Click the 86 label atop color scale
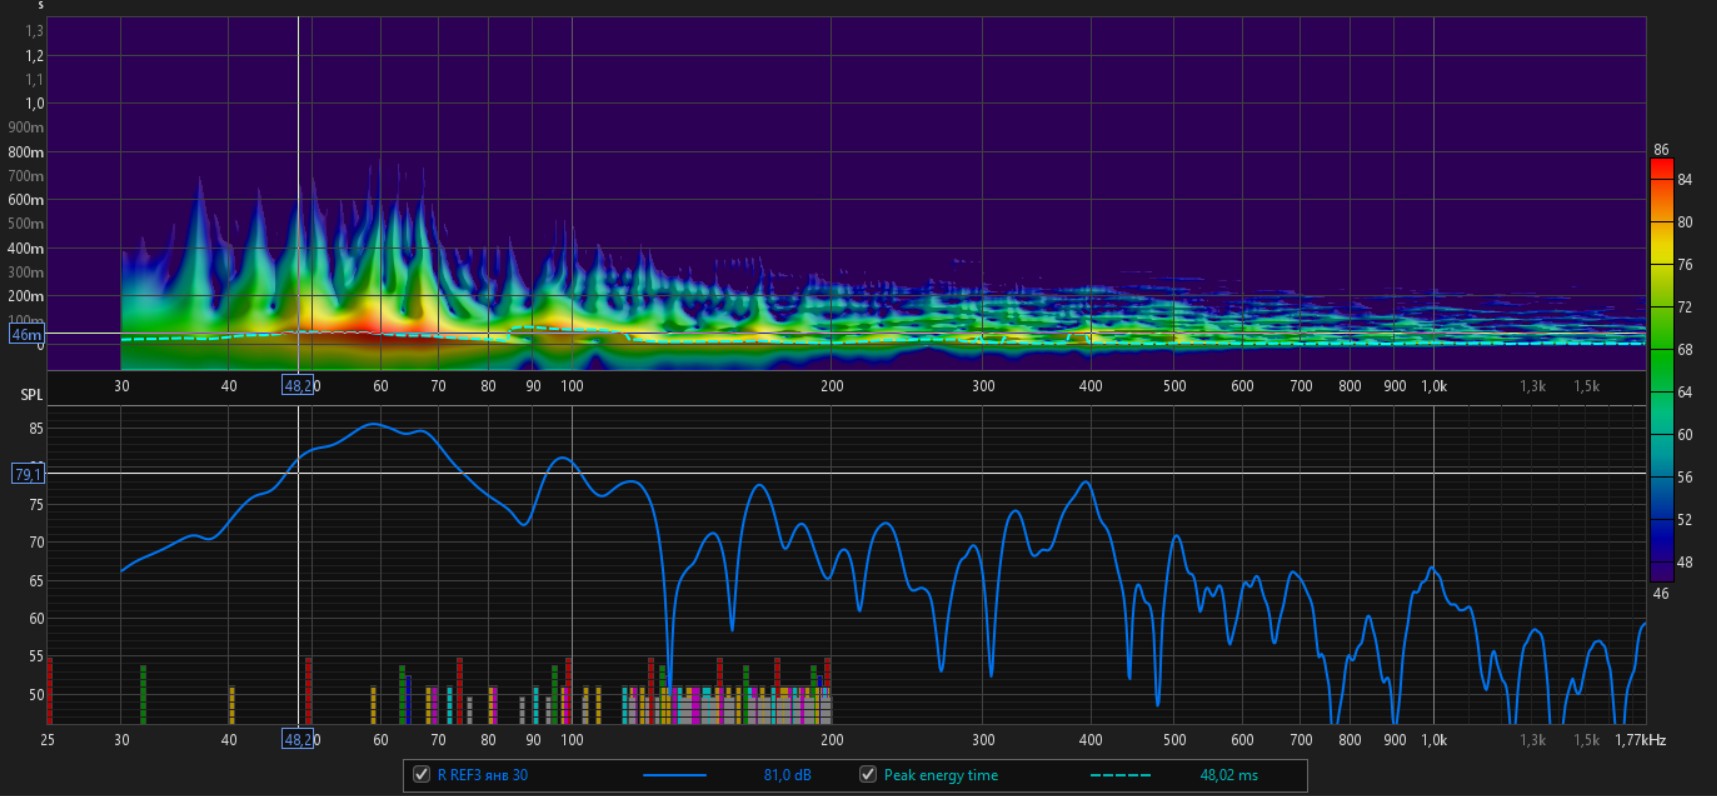Screen dimensions: 1717x796 (x=1661, y=149)
